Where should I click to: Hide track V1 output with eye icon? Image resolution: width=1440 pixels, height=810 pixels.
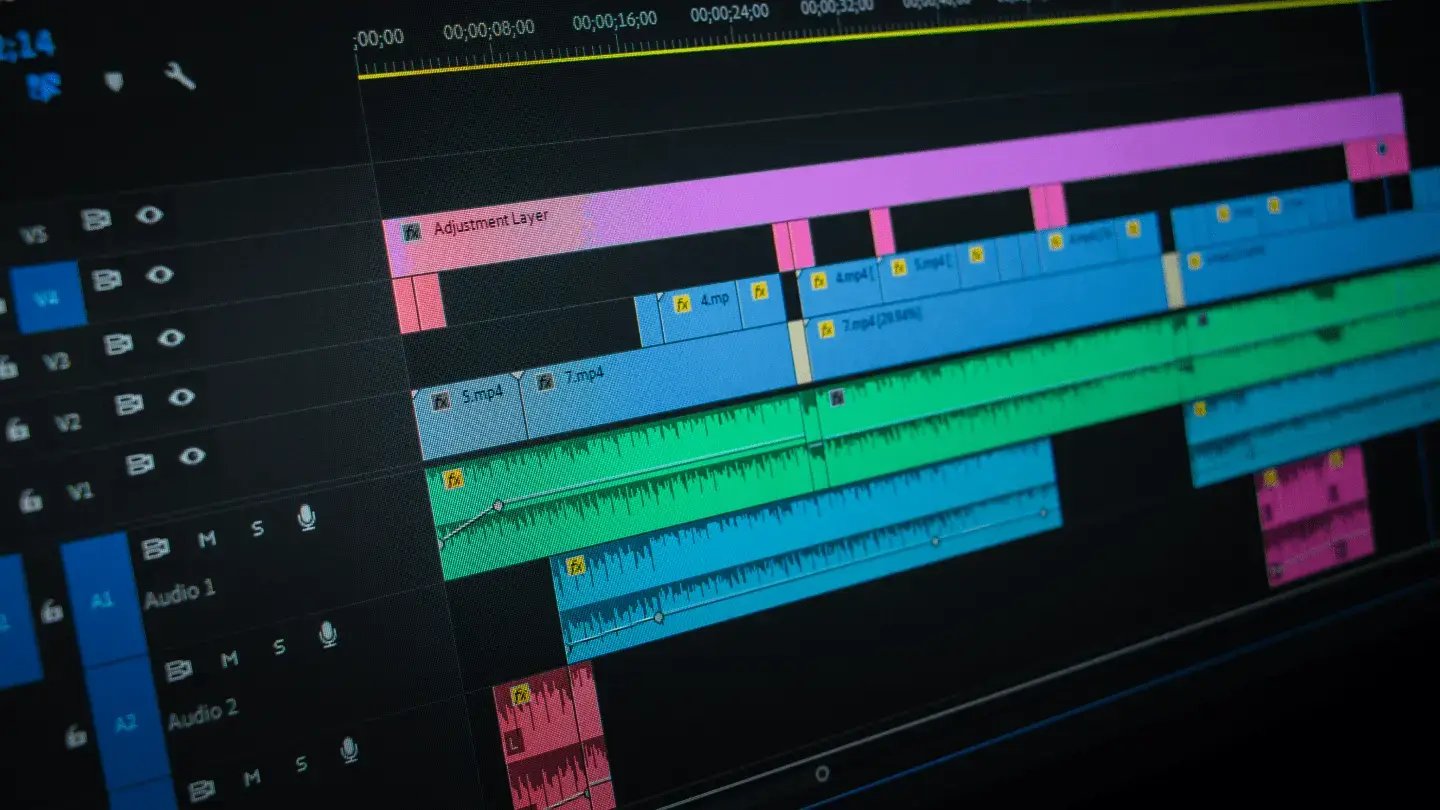tap(191, 457)
